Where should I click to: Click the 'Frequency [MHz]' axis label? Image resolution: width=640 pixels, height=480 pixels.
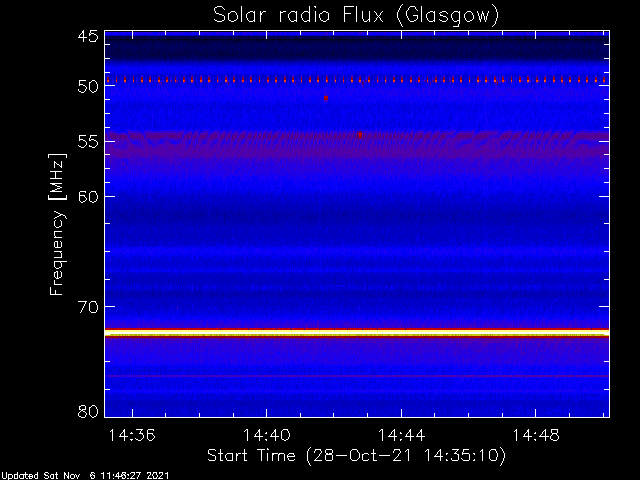57,224
